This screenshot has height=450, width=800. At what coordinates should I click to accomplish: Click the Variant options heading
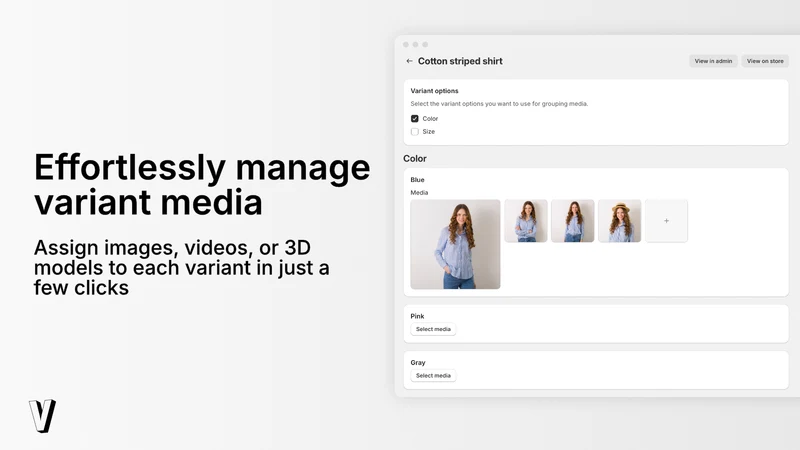tap(434, 91)
